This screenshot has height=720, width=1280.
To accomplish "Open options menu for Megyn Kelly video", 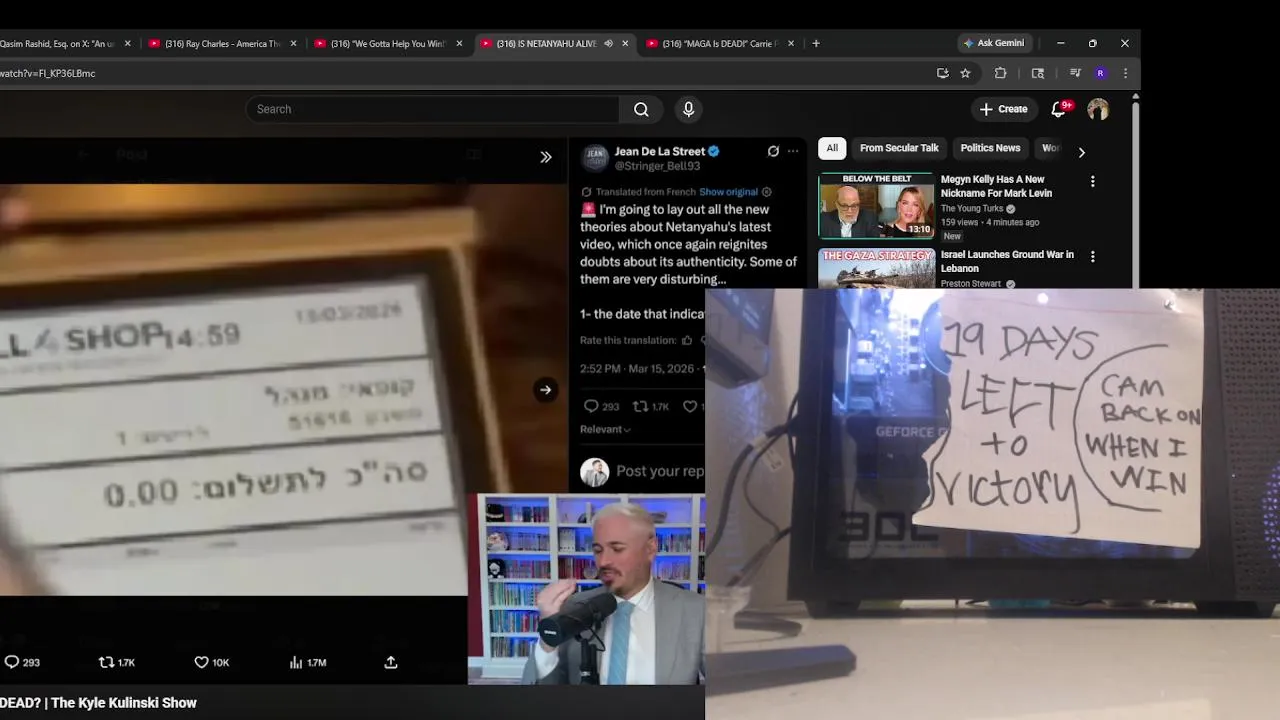I will click(1092, 181).
